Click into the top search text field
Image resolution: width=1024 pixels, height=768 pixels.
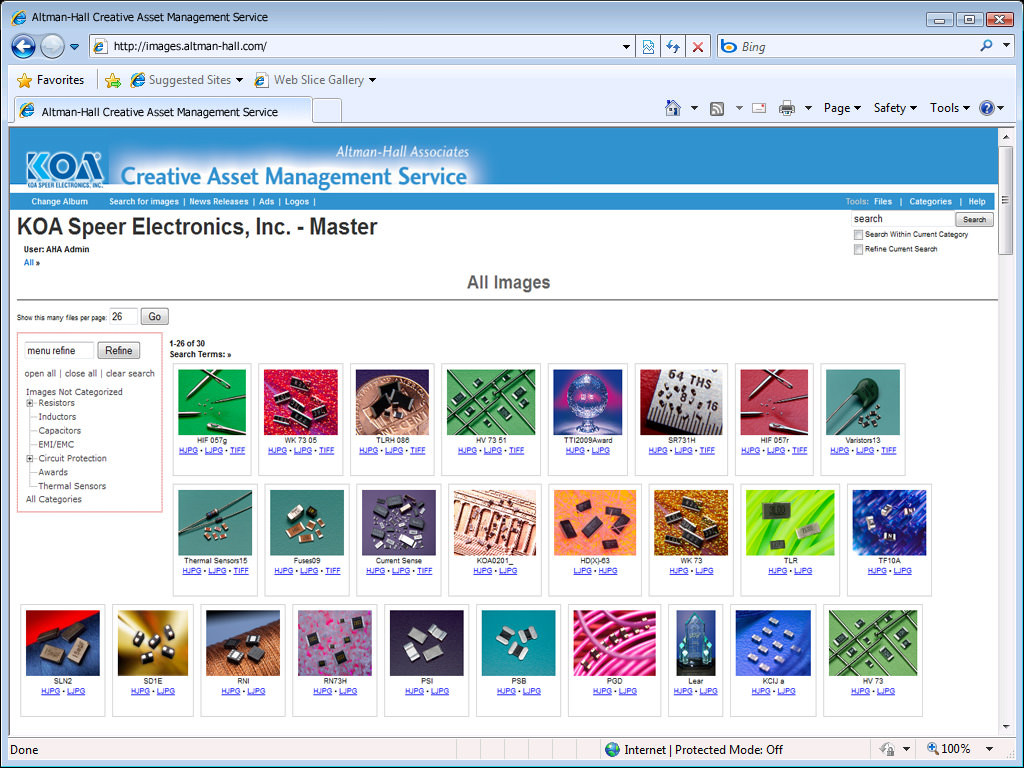[x=903, y=219]
